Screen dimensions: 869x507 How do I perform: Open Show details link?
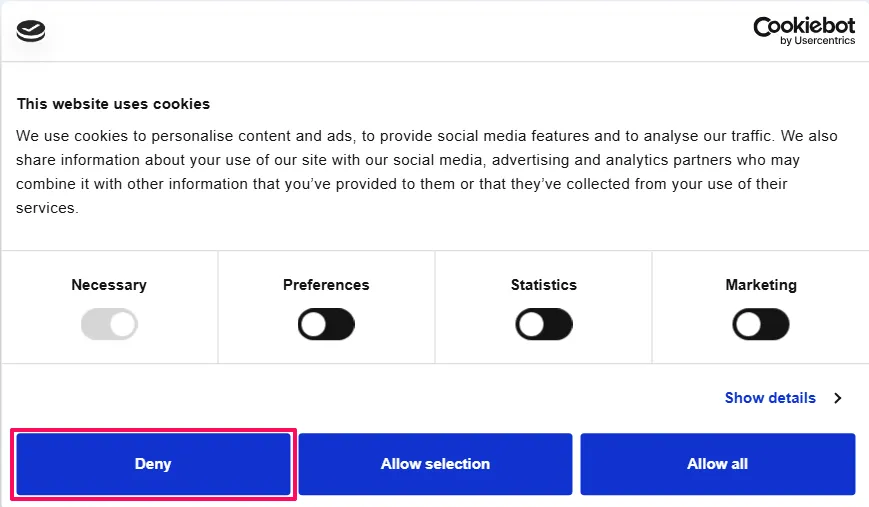pyautogui.click(x=770, y=398)
